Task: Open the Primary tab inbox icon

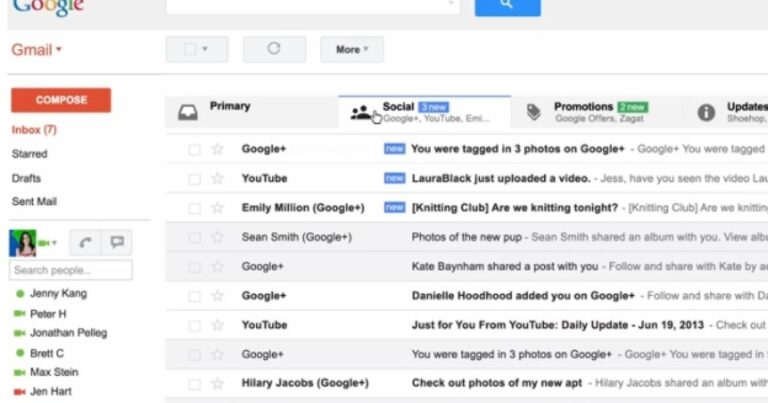Action: click(188, 112)
